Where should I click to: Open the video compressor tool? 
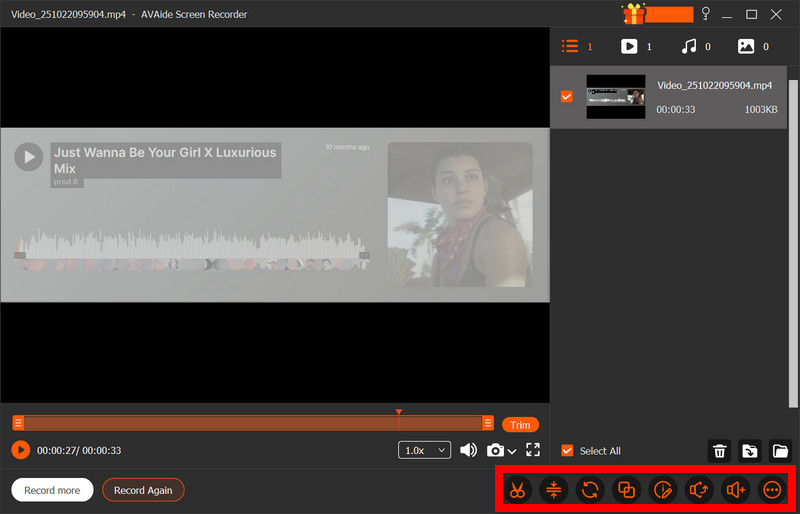click(554, 490)
